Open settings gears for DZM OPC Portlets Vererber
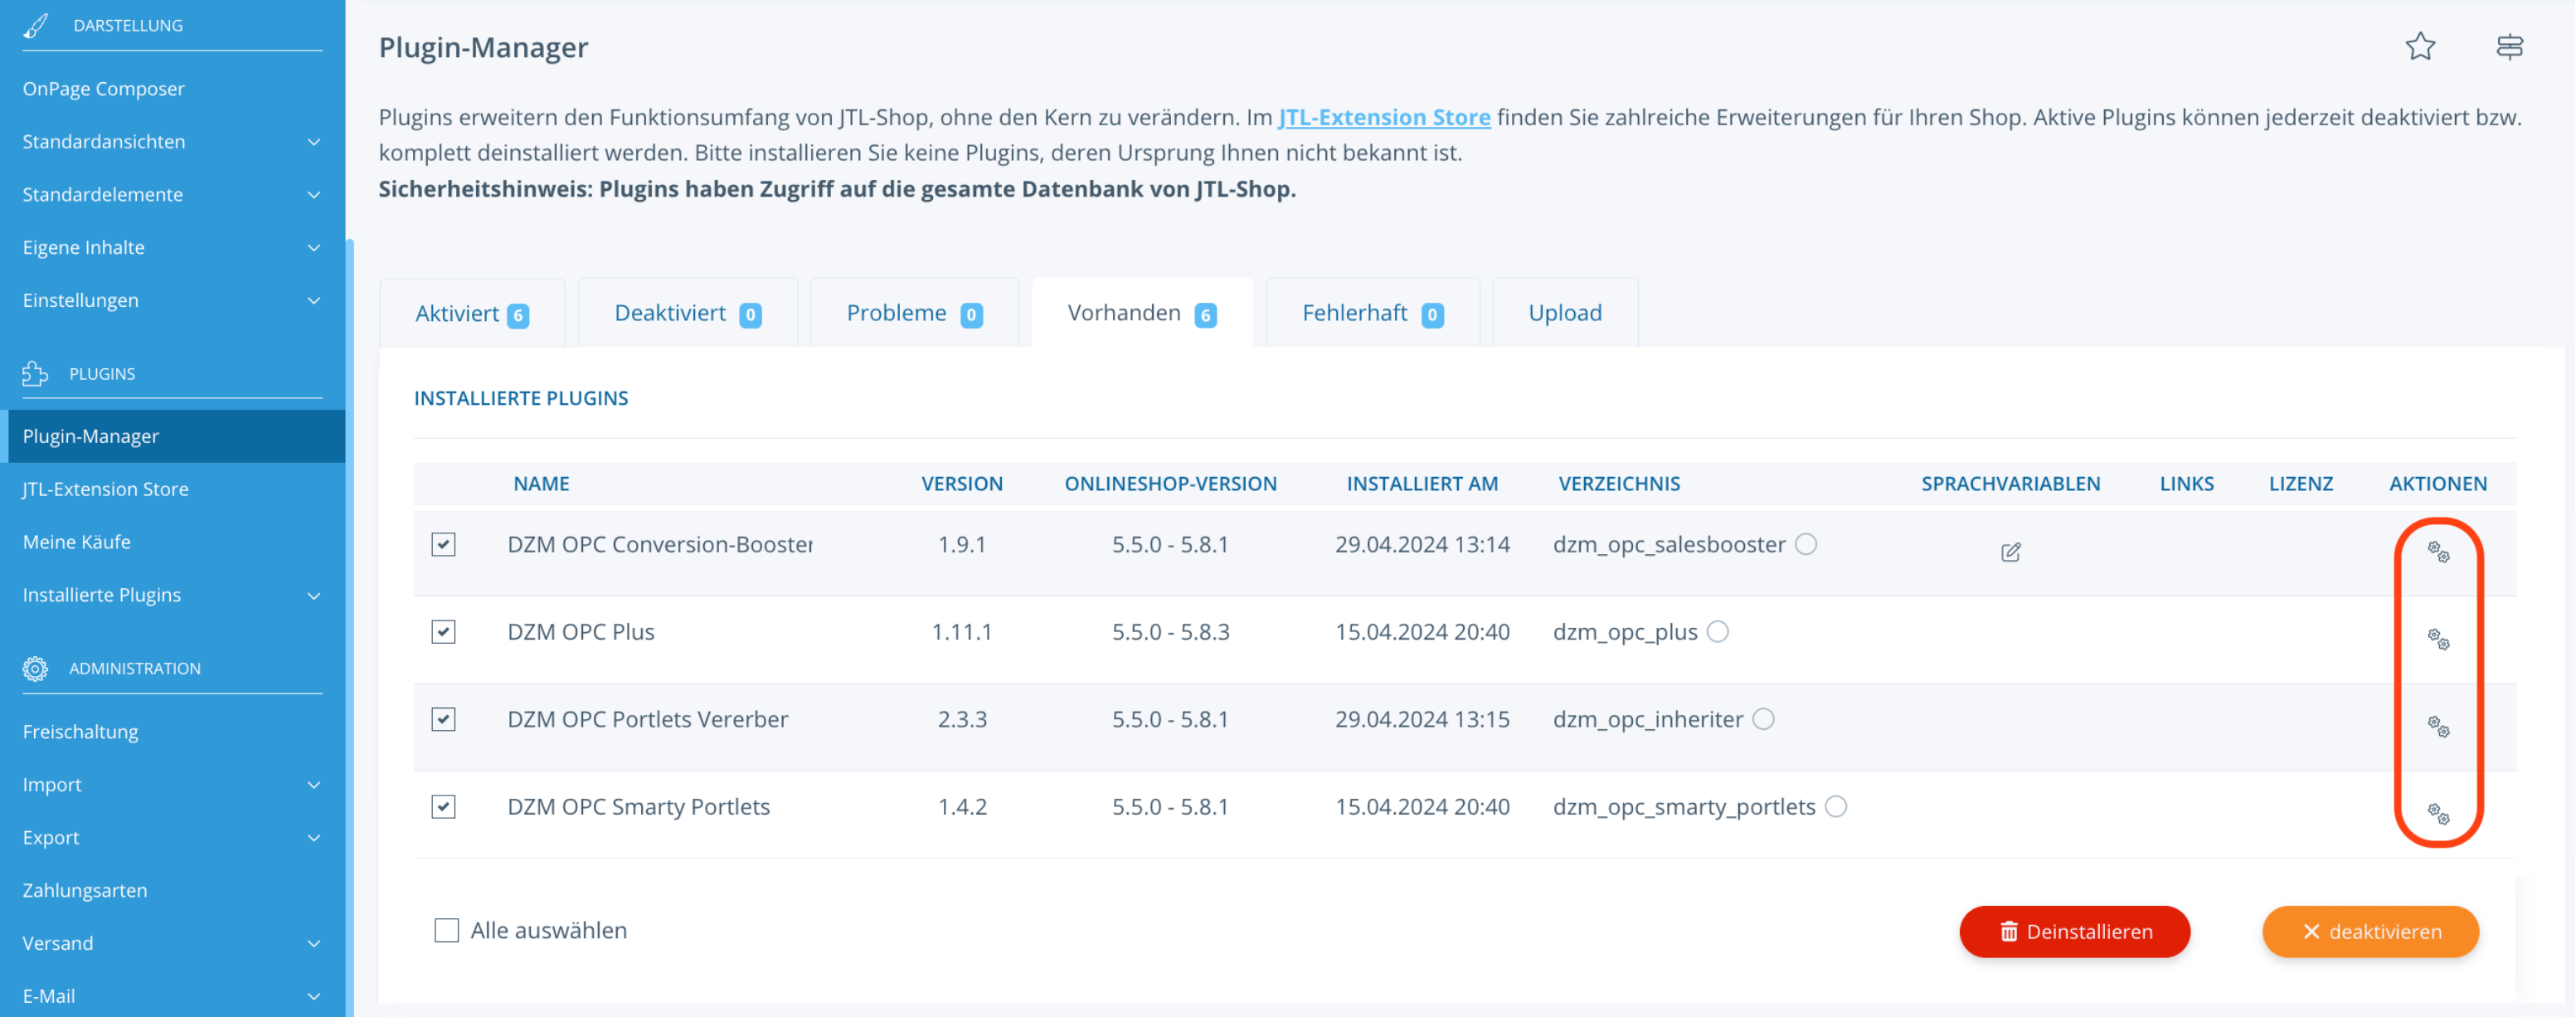 (2438, 726)
